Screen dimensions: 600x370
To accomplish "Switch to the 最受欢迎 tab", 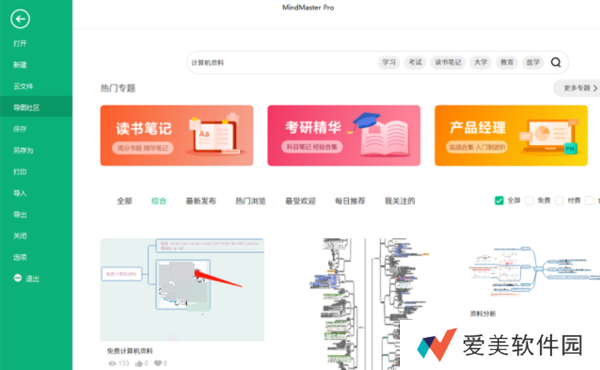I will point(300,201).
